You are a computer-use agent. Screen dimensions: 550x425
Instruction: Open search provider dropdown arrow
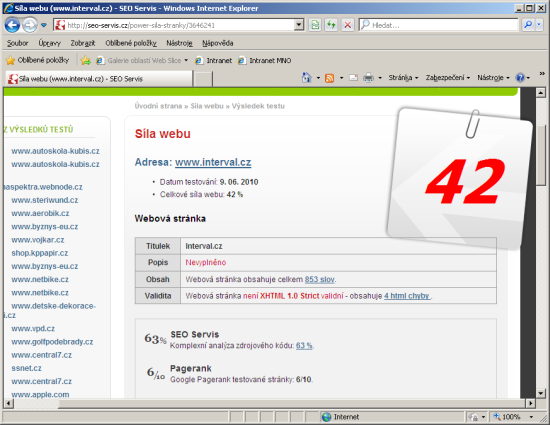(539, 25)
